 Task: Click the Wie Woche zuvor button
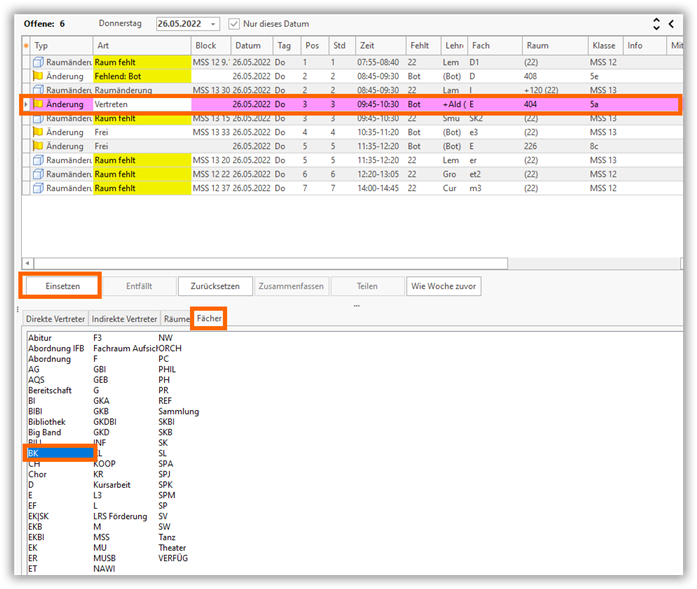(x=444, y=286)
